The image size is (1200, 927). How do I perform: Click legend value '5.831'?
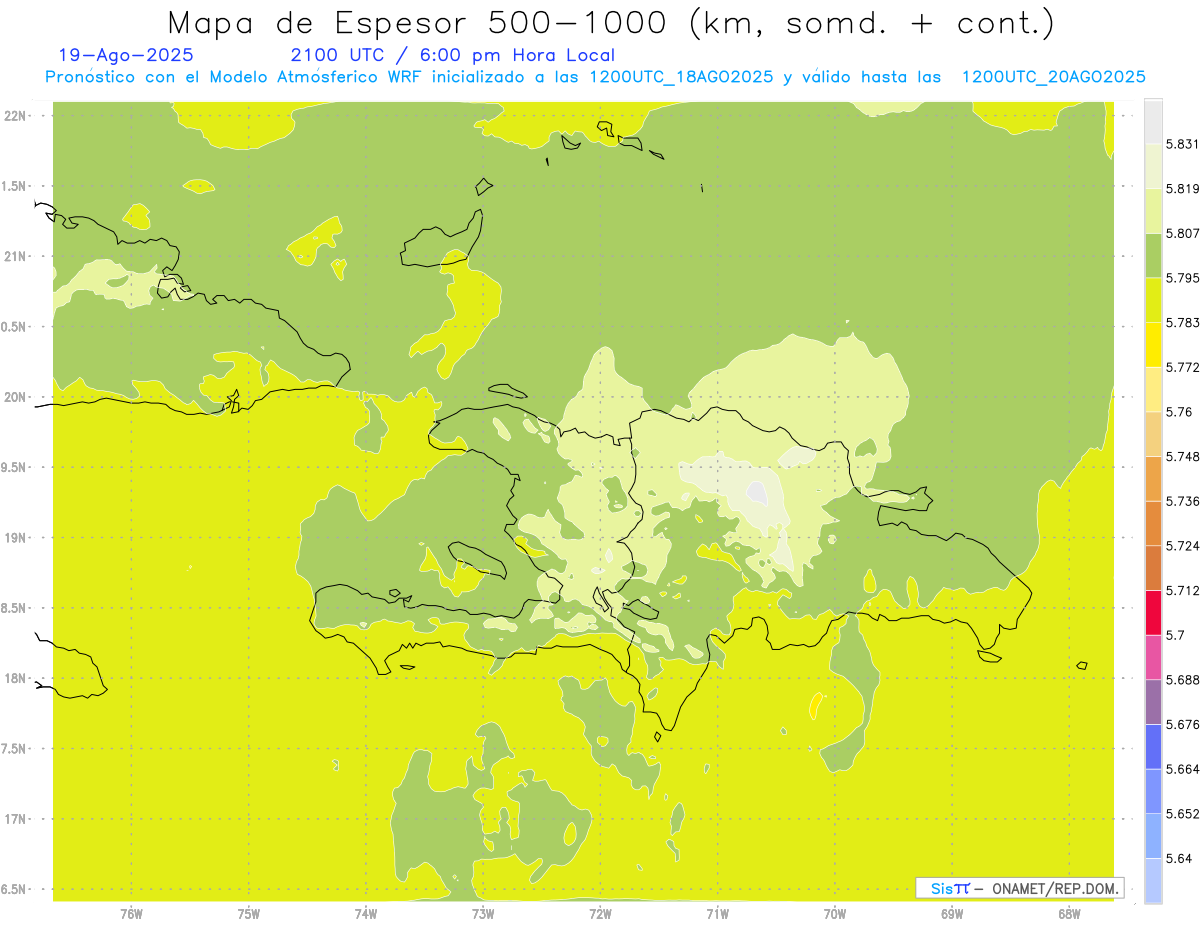pos(1182,144)
